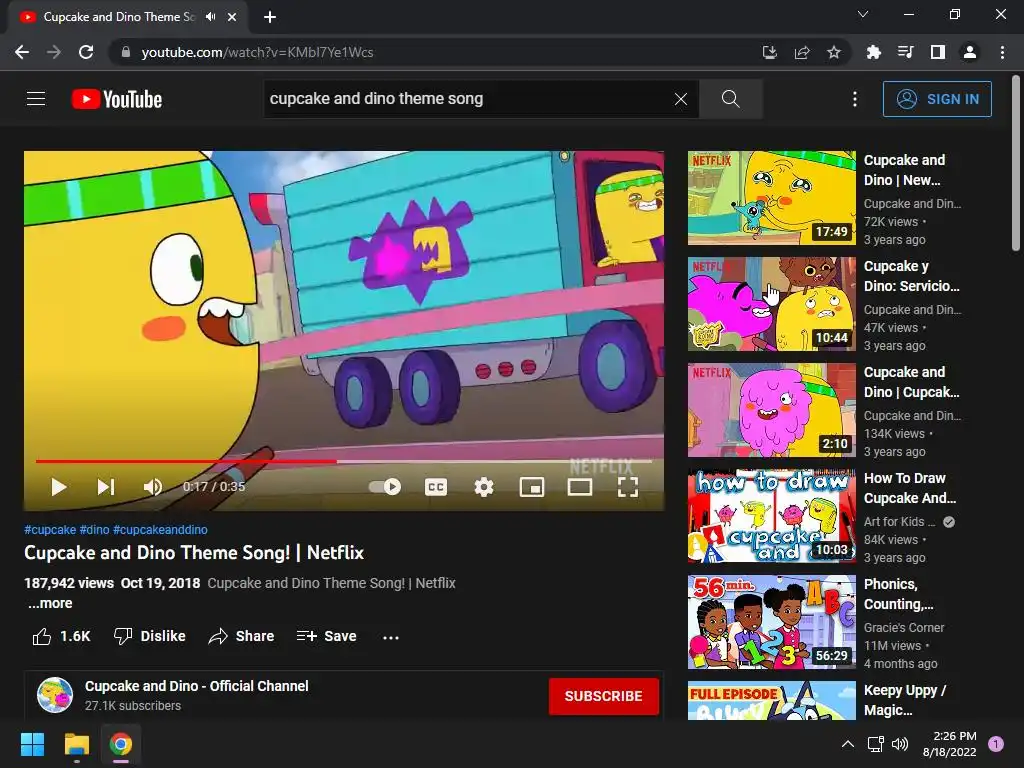This screenshot has height=768, width=1024.
Task: Click the page vertical scrollbar
Action: [1016, 163]
